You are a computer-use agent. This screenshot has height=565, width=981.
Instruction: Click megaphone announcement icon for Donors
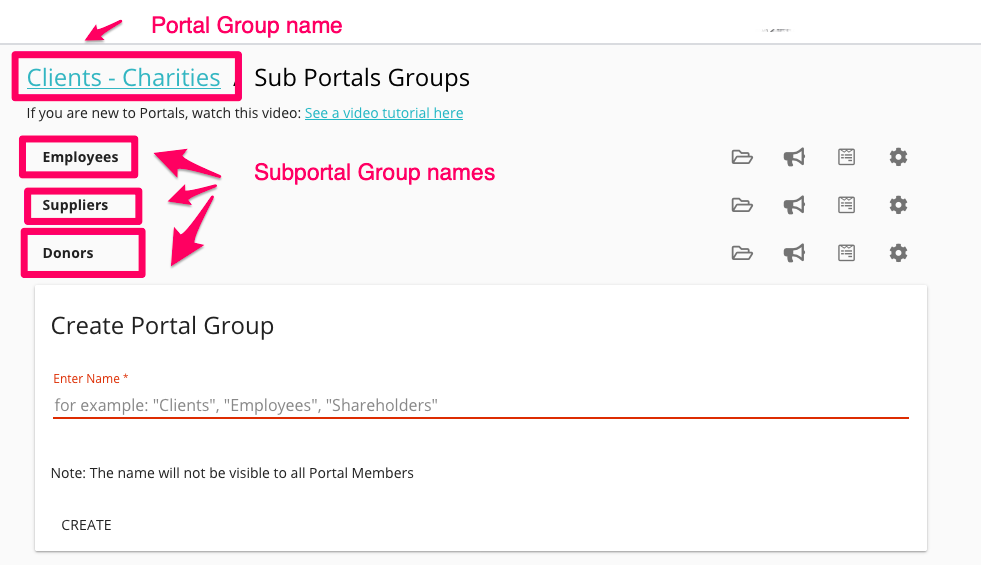tap(794, 253)
